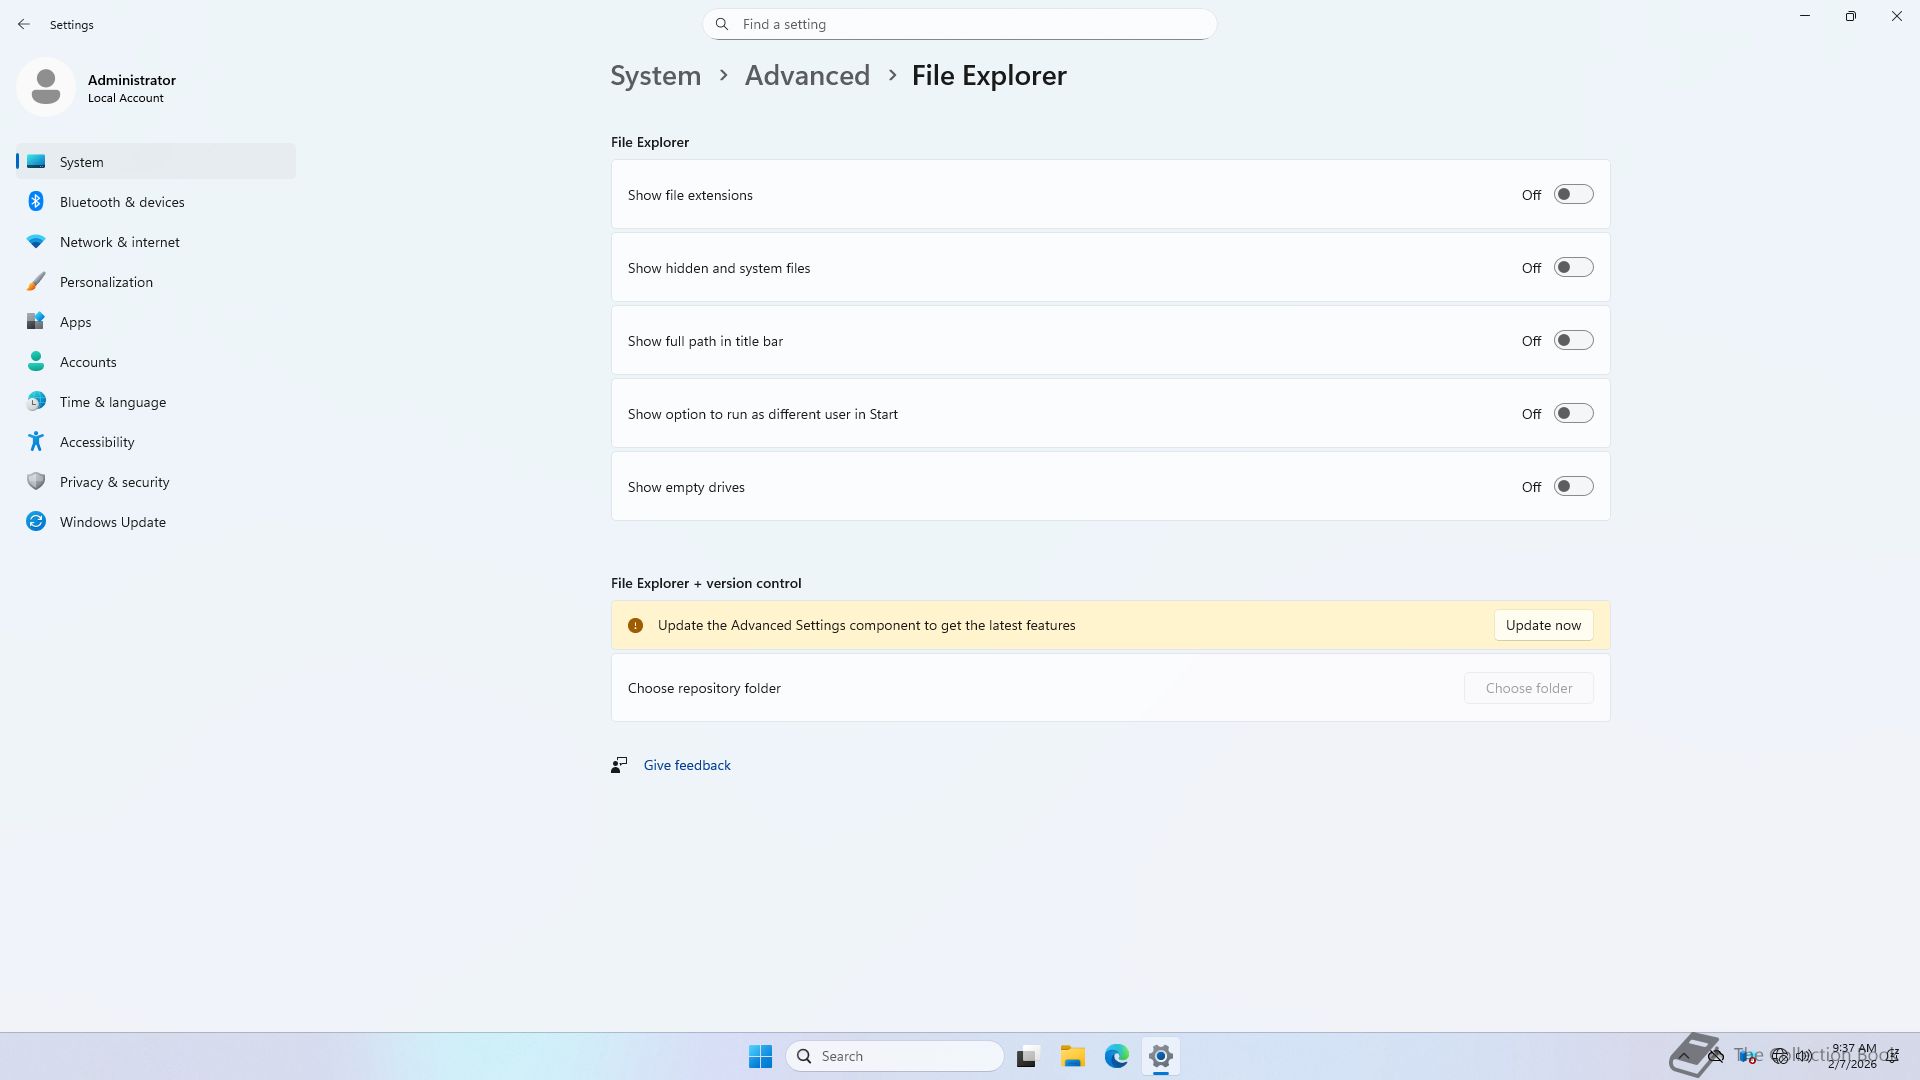Select Time & language in sidebar

click(112, 402)
